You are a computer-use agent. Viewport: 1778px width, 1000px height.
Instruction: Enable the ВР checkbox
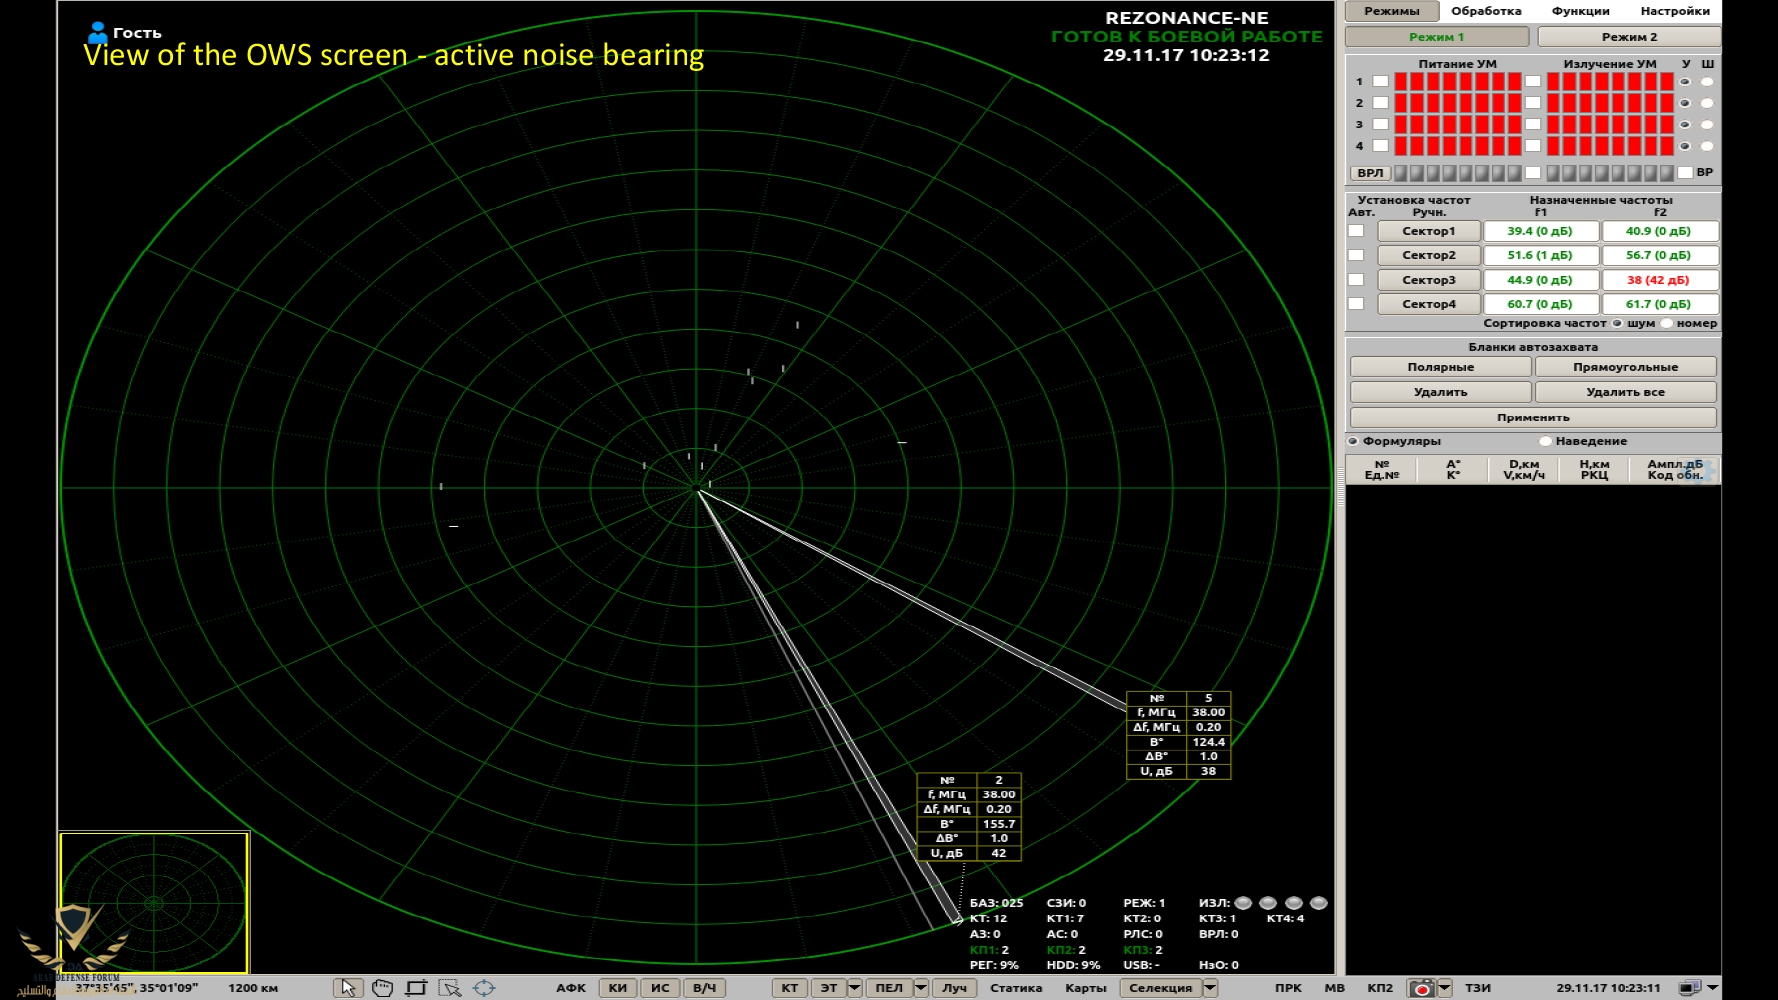[1685, 173]
